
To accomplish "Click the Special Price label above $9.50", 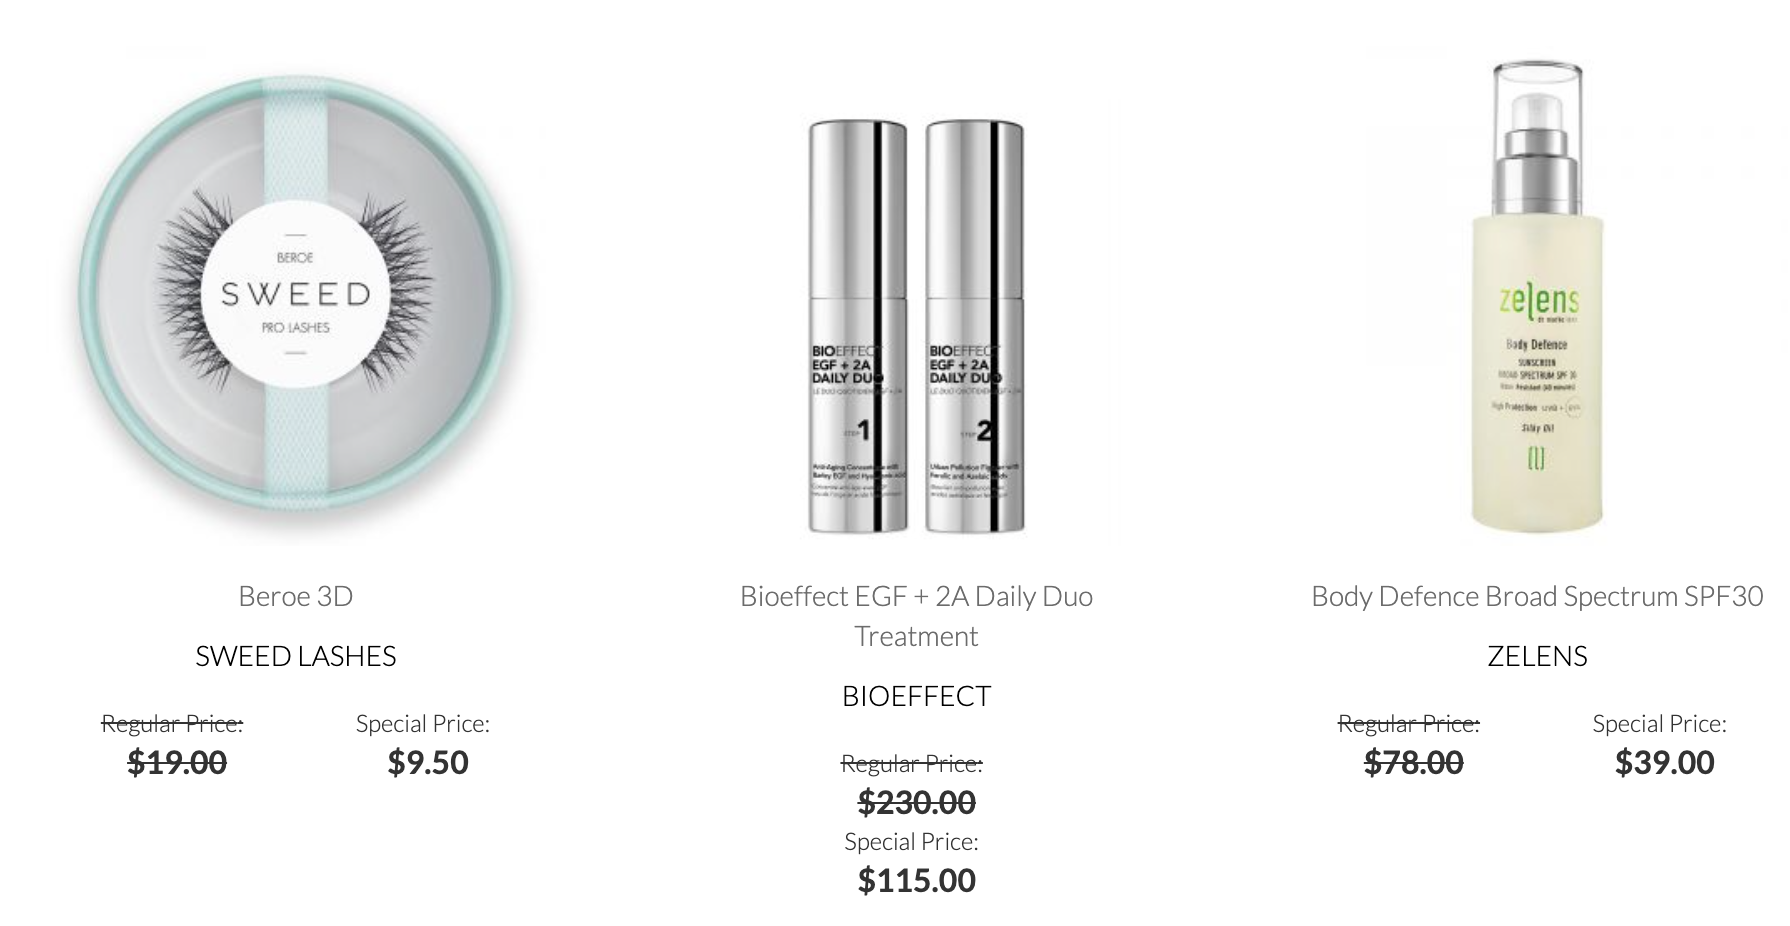I will pos(423,723).
